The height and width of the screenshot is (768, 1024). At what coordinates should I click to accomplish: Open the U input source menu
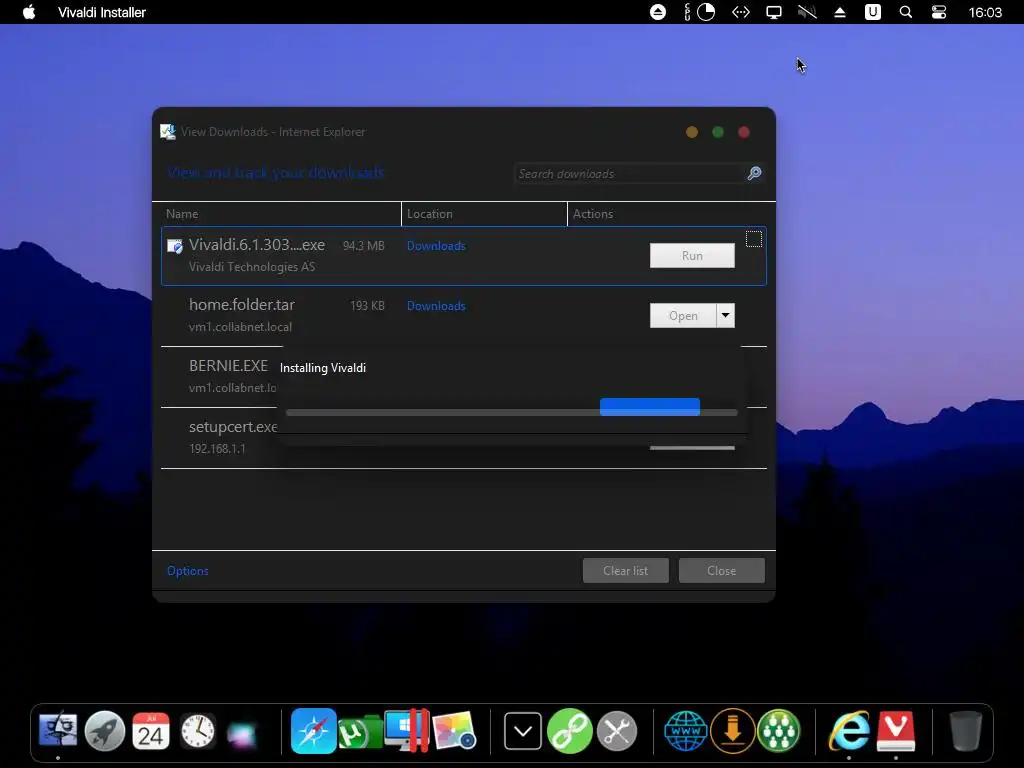pyautogui.click(x=872, y=12)
